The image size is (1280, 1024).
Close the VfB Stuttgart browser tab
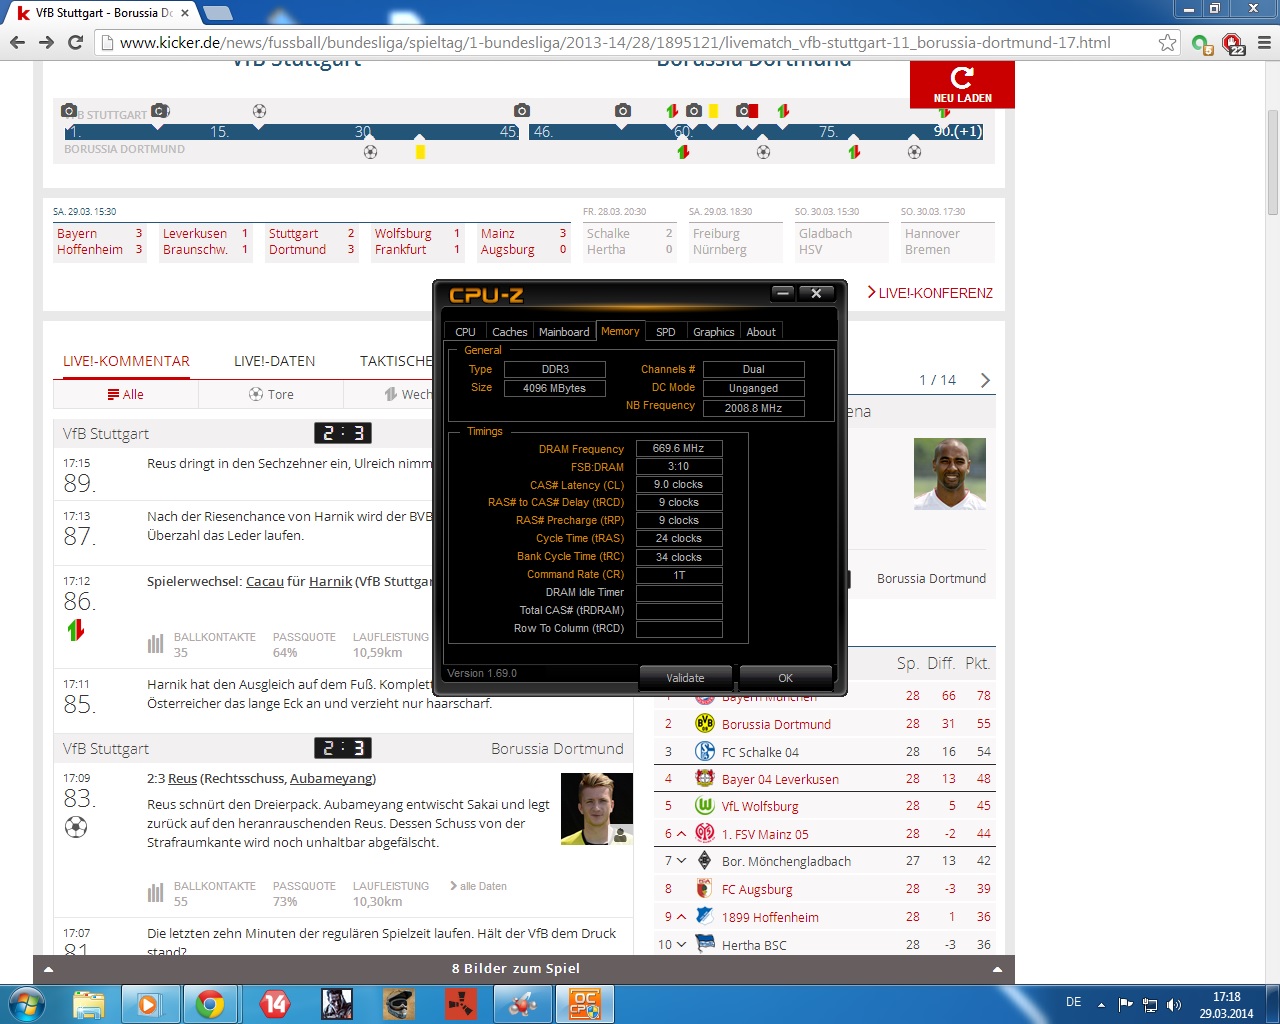coord(185,13)
